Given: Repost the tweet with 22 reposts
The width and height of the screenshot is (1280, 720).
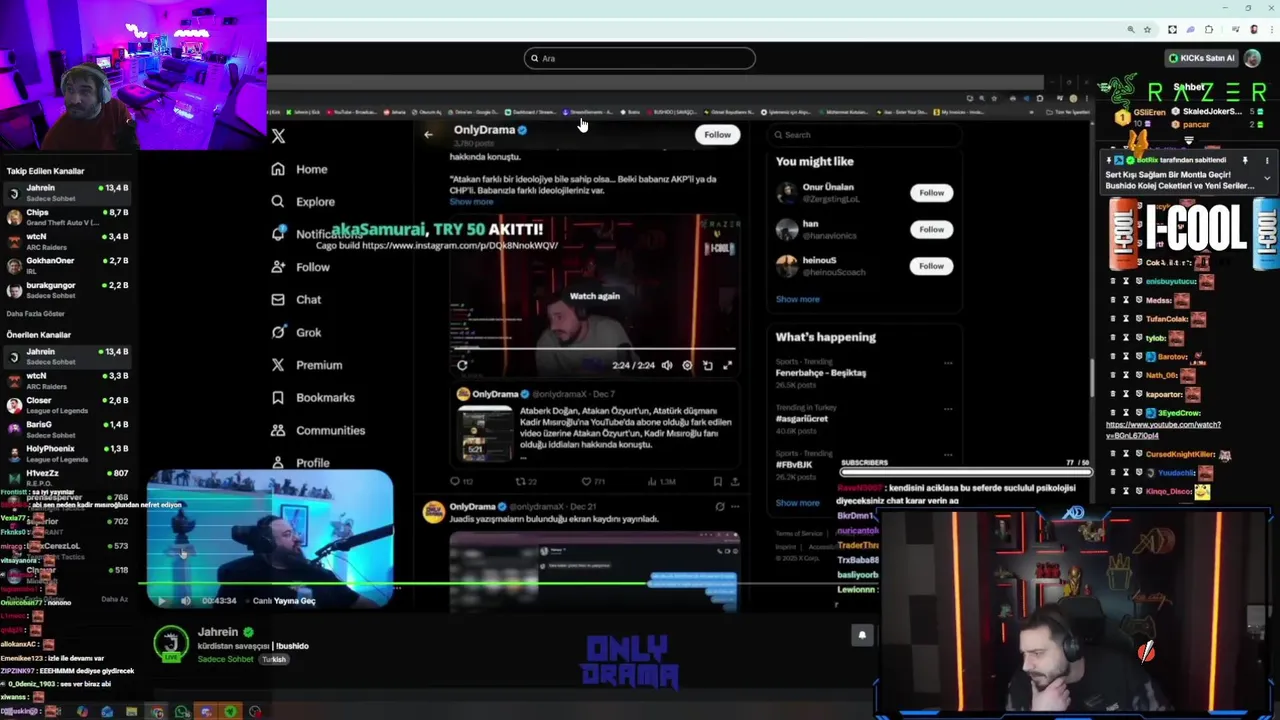Looking at the screenshot, I should pos(526,481).
